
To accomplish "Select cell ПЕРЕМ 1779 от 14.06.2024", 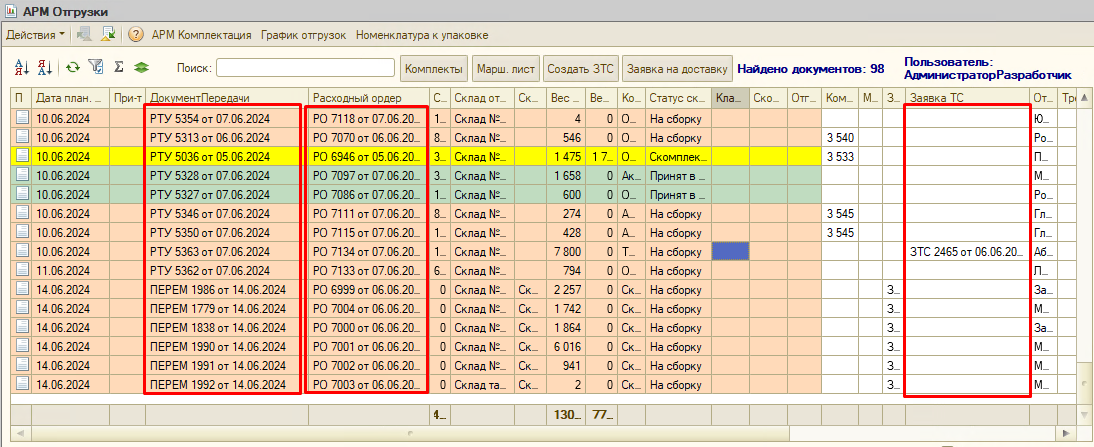I will pos(227,308).
